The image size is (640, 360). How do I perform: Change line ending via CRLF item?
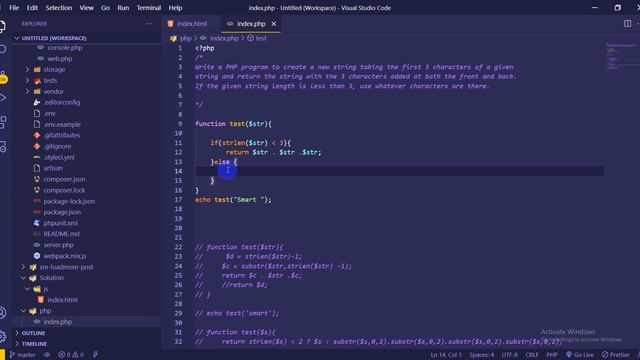532,355
